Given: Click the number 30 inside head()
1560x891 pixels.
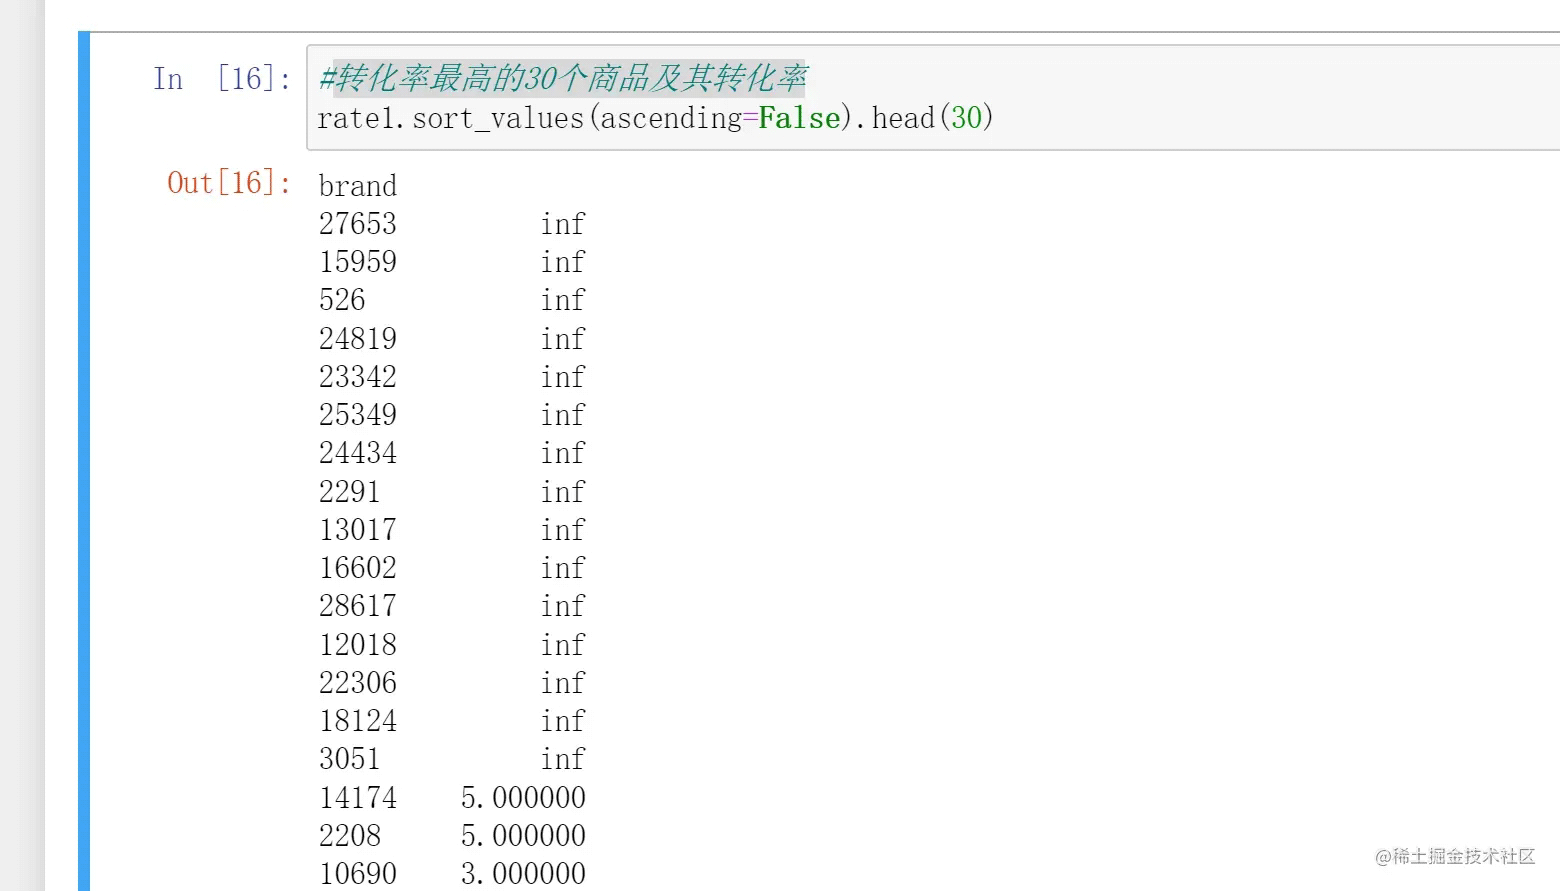Looking at the screenshot, I should (x=966, y=118).
